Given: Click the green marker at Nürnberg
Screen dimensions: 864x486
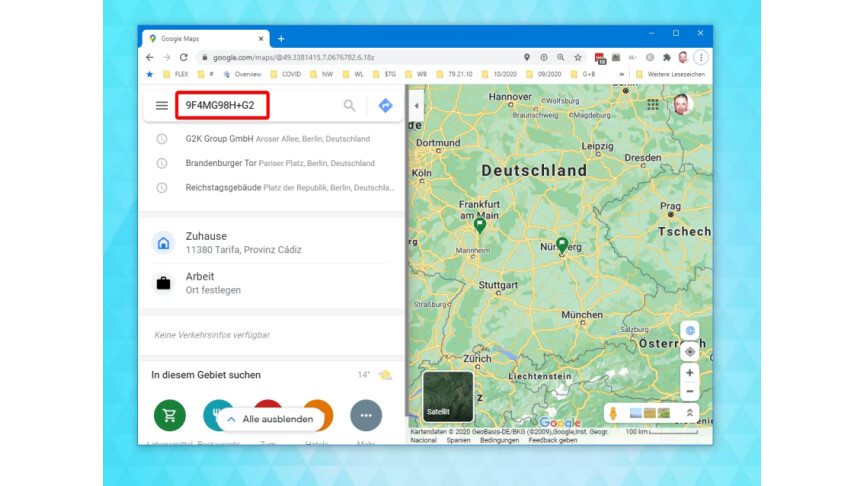Looking at the screenshot, I should pyautogui.click(x=561, y=245).
